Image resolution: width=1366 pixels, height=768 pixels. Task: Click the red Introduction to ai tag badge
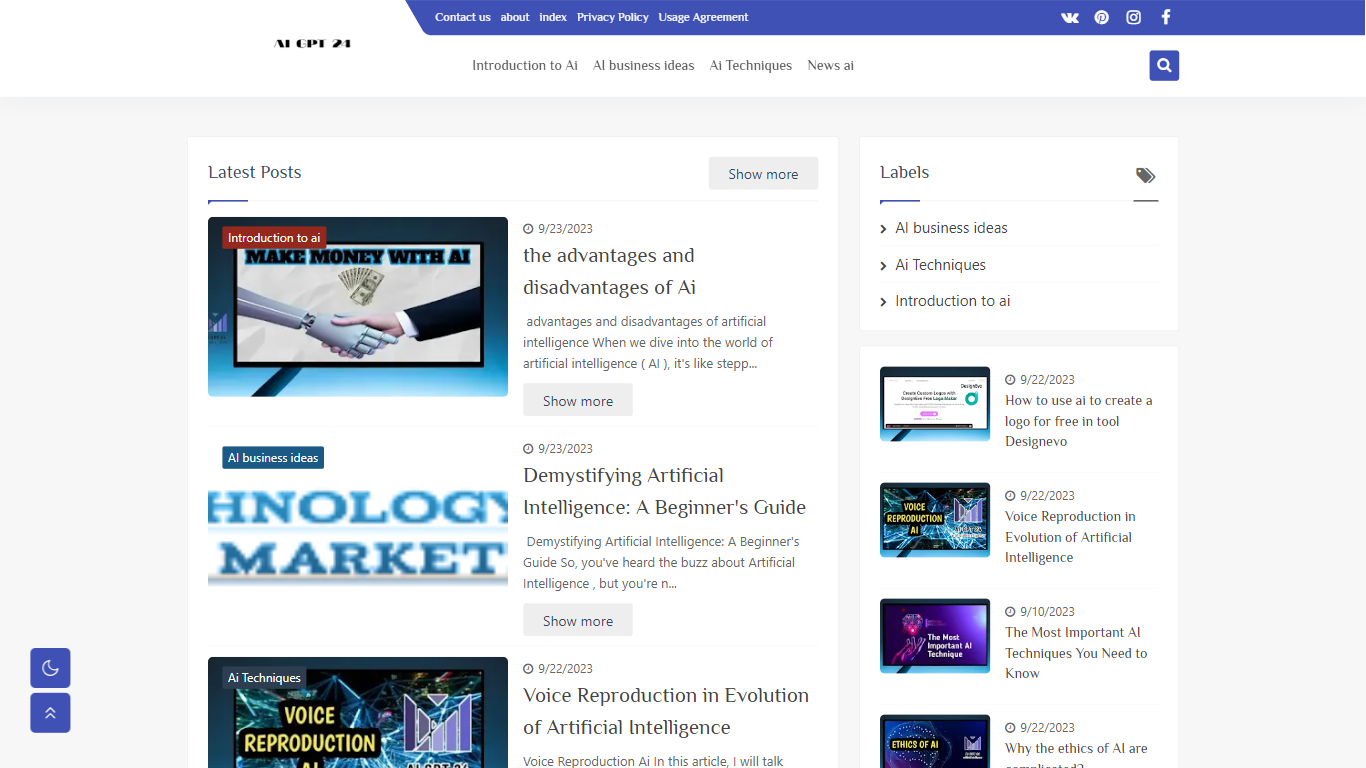pyautogui.click(x=274, y=238)
